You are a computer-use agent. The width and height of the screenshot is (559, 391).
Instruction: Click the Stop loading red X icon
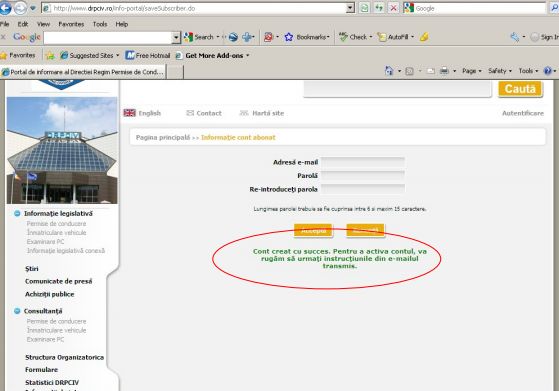[x=394, y=8]
